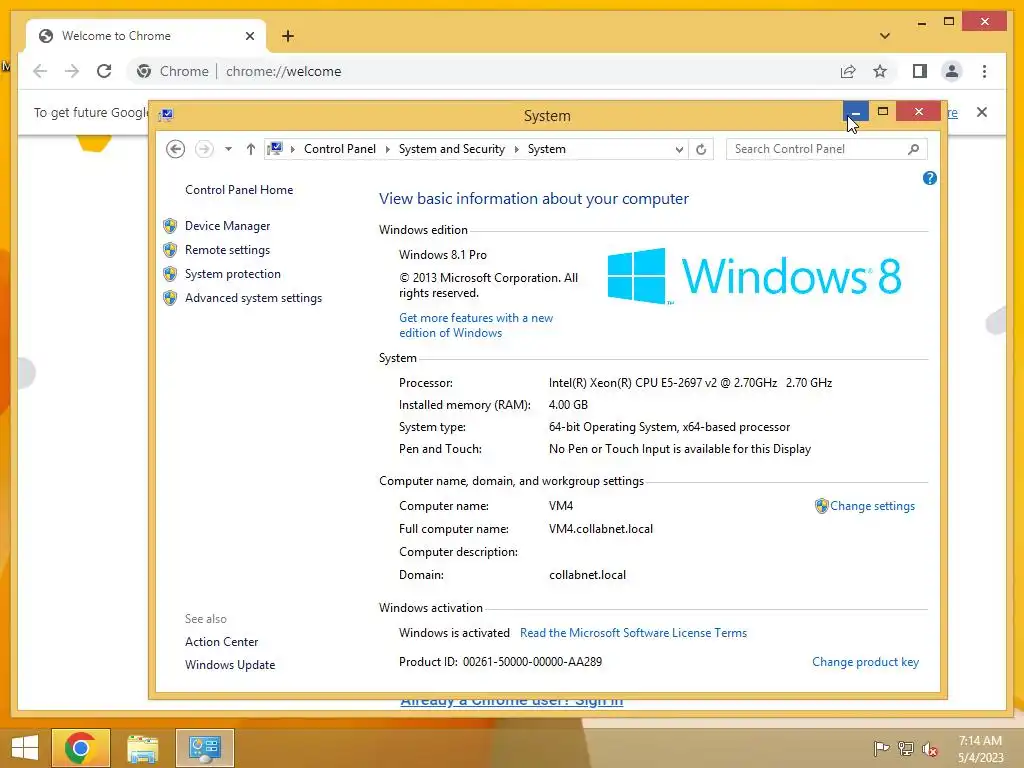Image resolution: width=1024 pixels, height=768 pixels.
Task: Read the Microsoft Software License Terms
Action: (x=633, y=633)
